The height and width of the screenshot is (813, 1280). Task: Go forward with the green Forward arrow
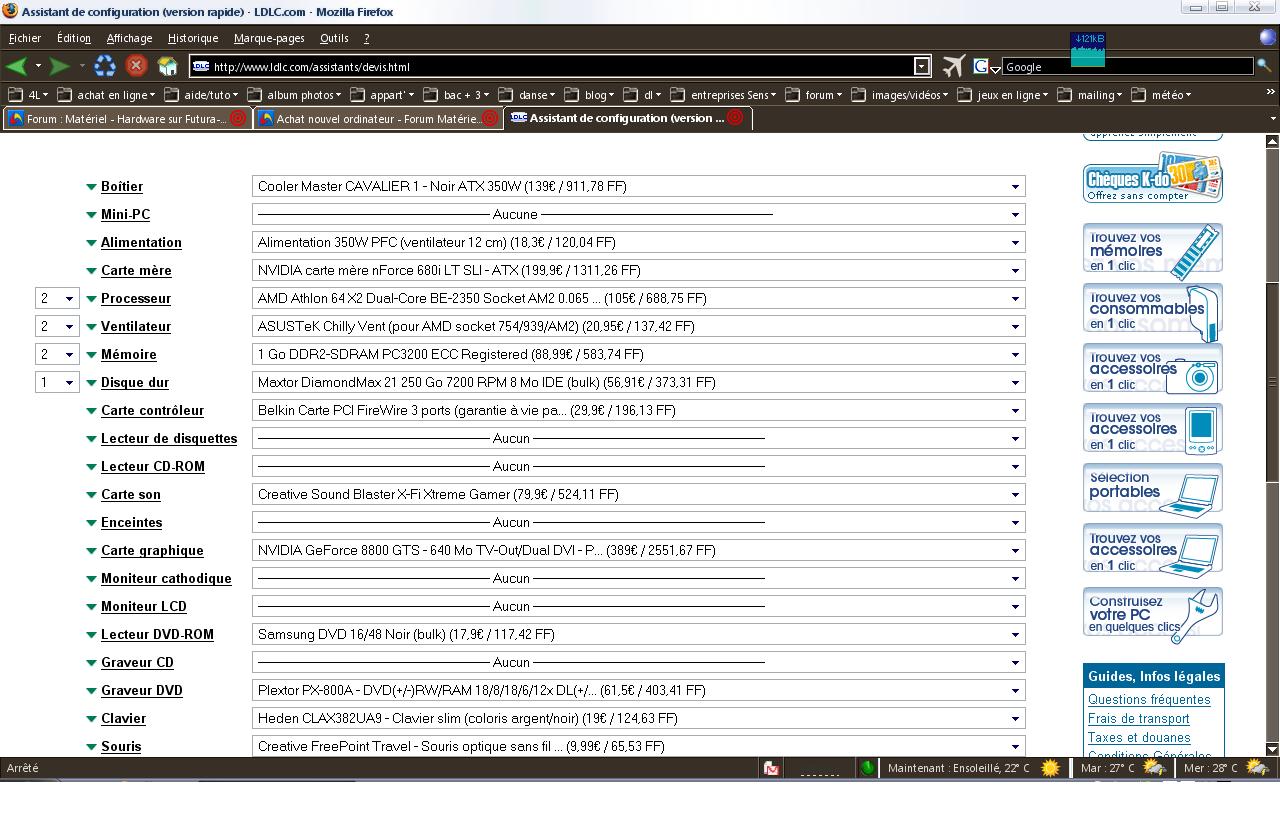coord(60,67)
